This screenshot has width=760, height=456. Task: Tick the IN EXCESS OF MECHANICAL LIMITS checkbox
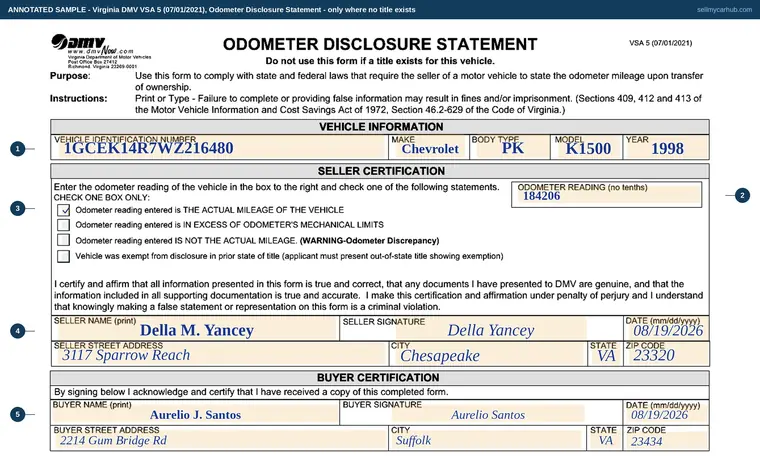click(x=63, y=225)
